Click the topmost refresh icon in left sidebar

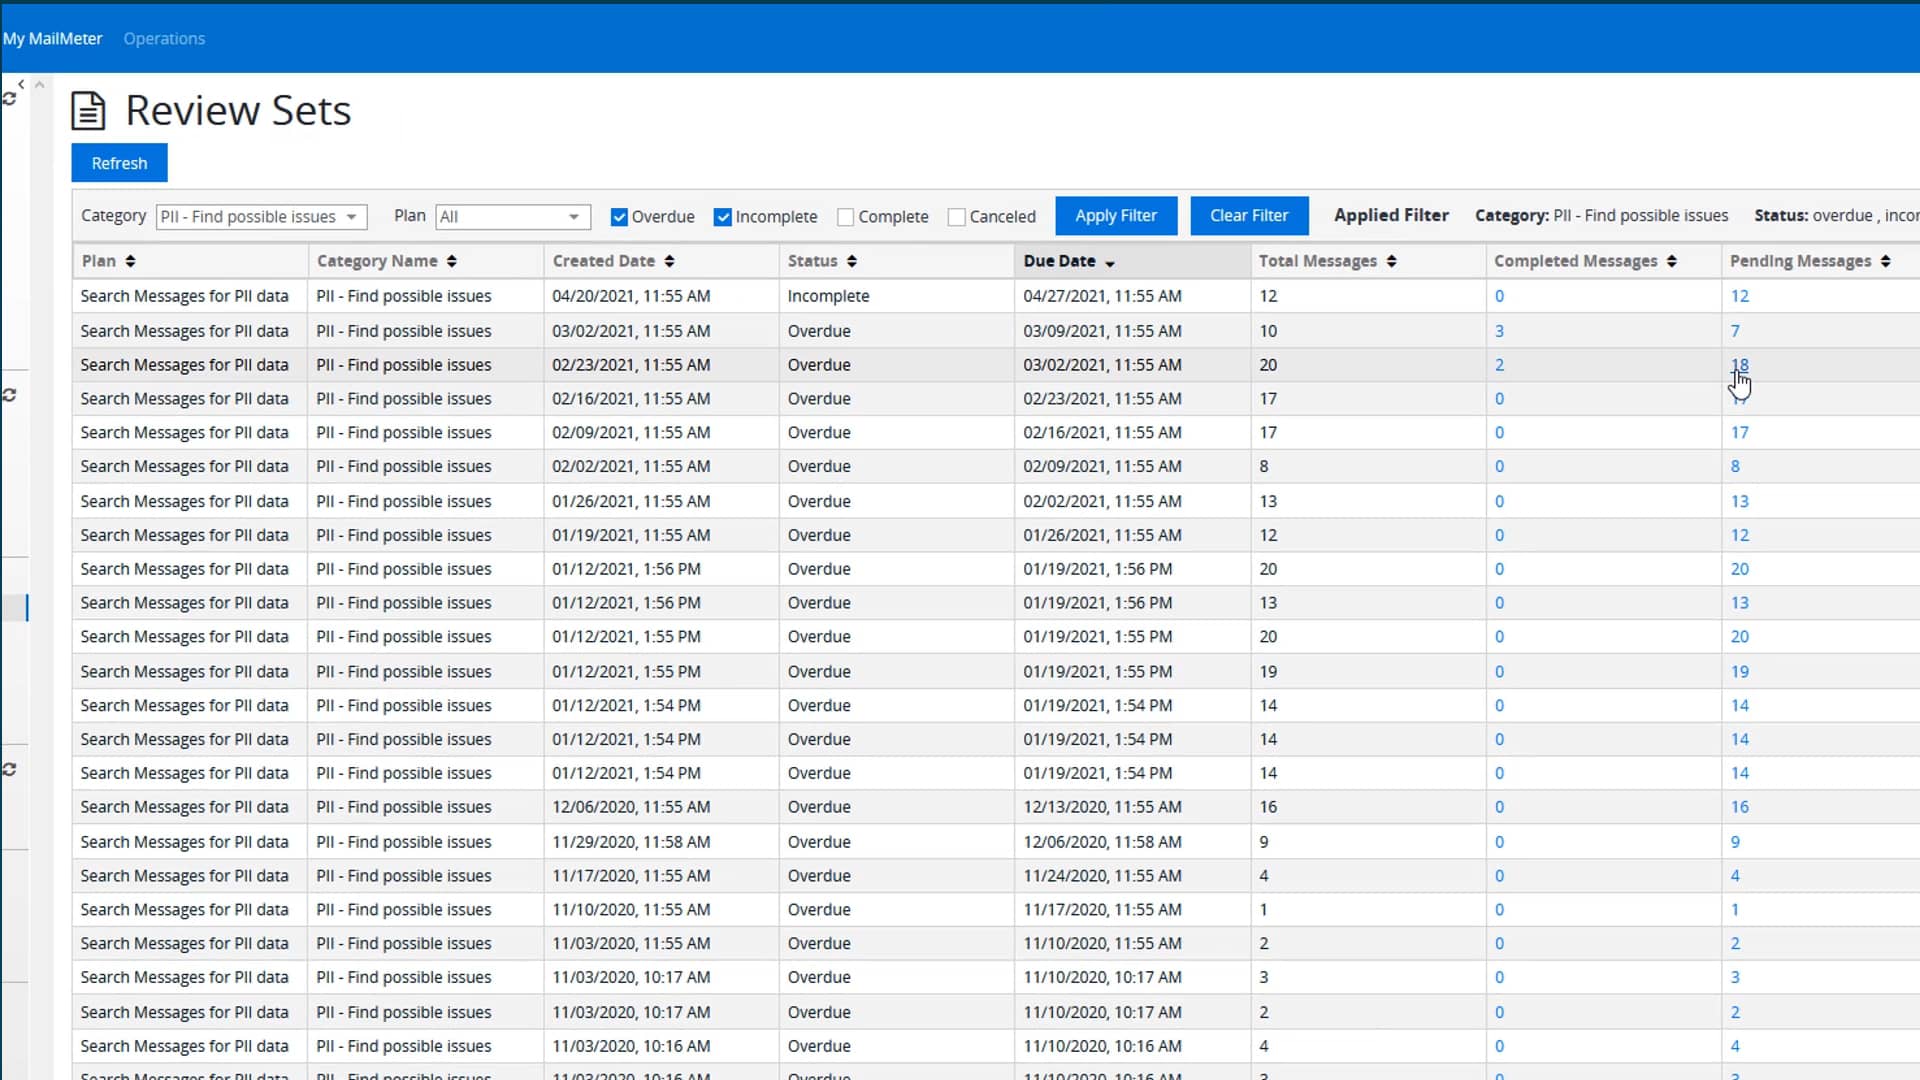(x=10, y=99)
